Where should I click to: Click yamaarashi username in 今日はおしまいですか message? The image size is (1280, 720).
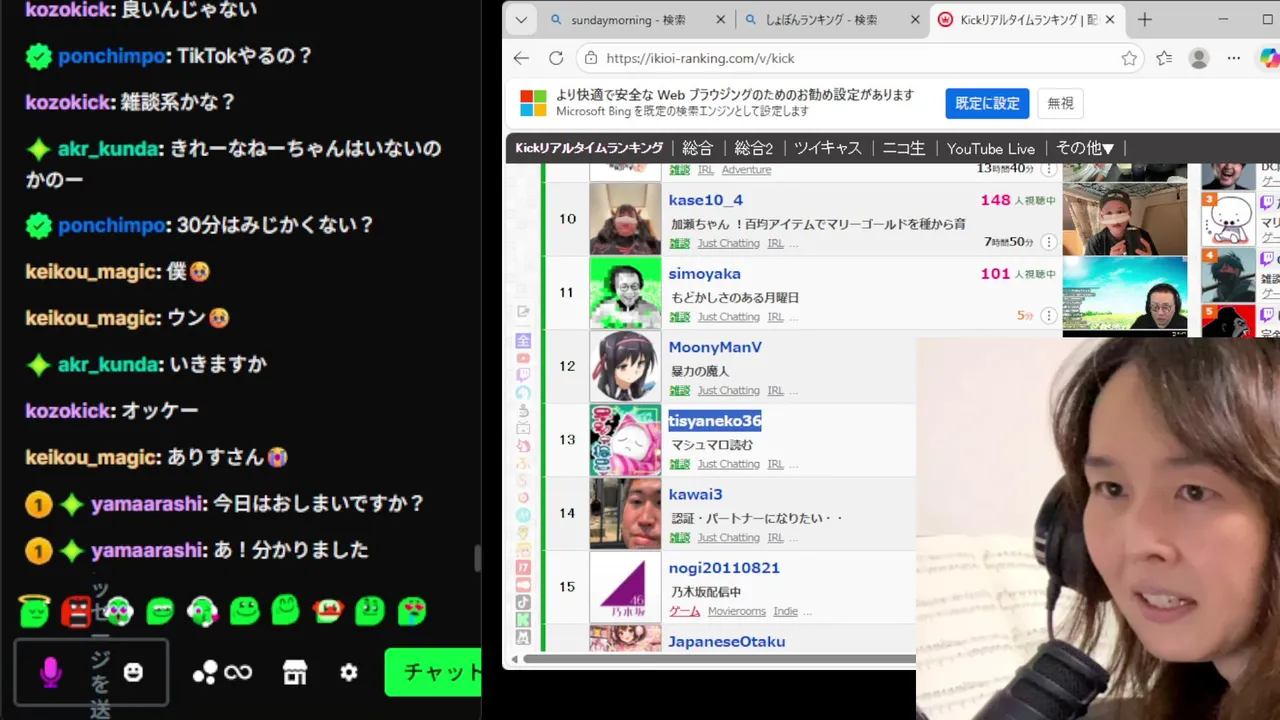[148, 503]
